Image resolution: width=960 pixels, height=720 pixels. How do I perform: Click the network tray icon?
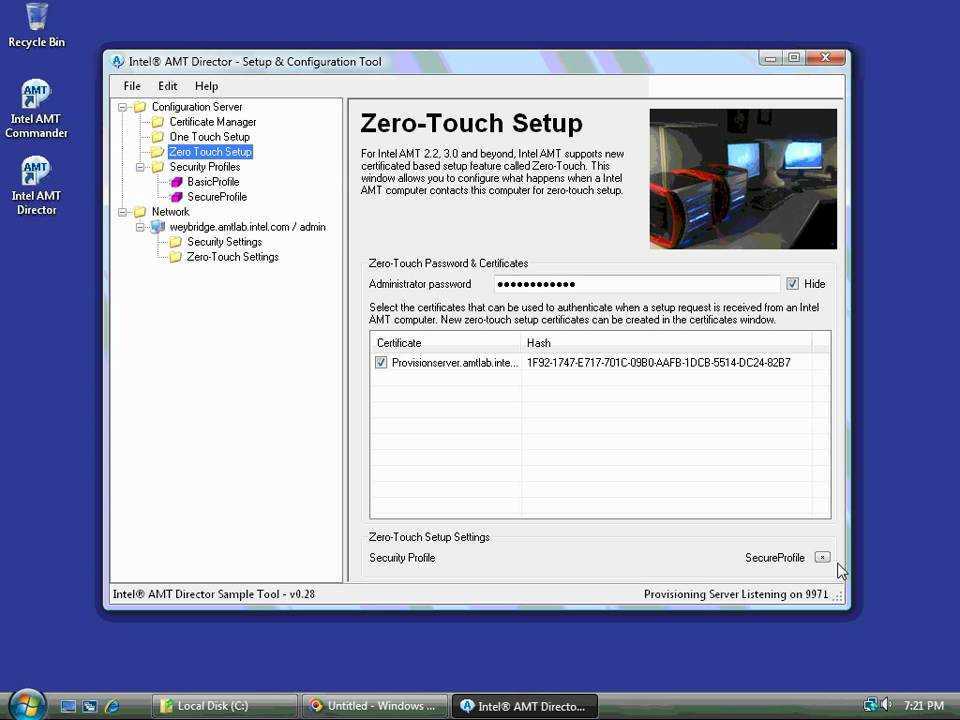pyautogui.click(x=871, y=705)
